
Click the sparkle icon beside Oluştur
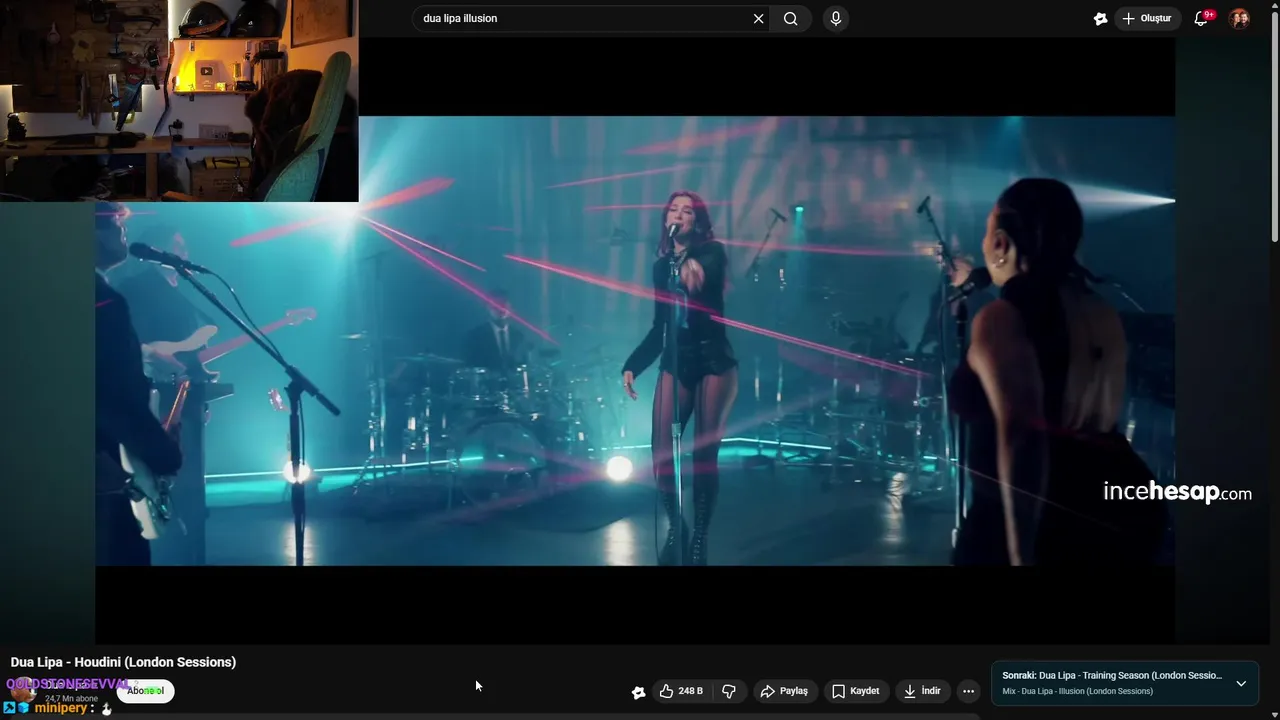pos(1100,18)
